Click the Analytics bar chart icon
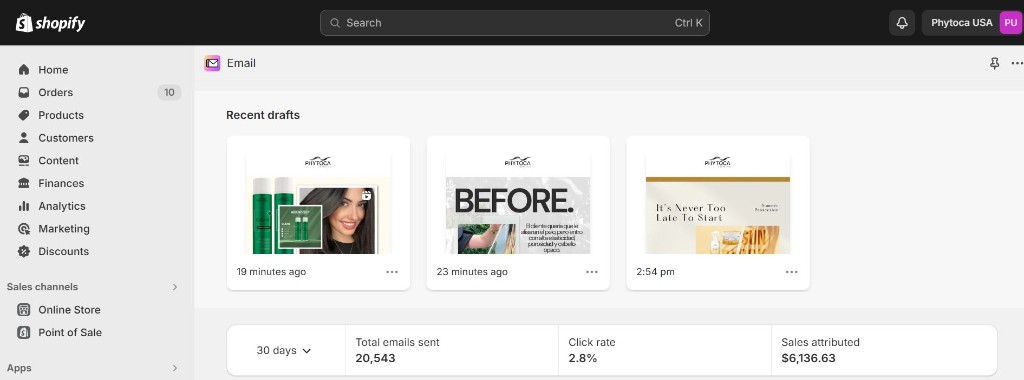The image size is (1024, 380). pyautogui.click(x=24, y=206)
